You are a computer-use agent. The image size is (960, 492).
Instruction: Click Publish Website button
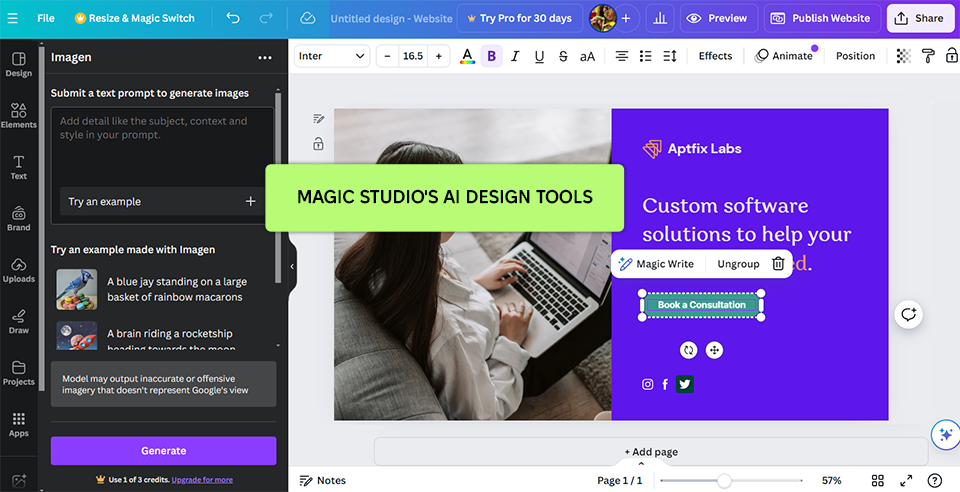click(822, 18)
